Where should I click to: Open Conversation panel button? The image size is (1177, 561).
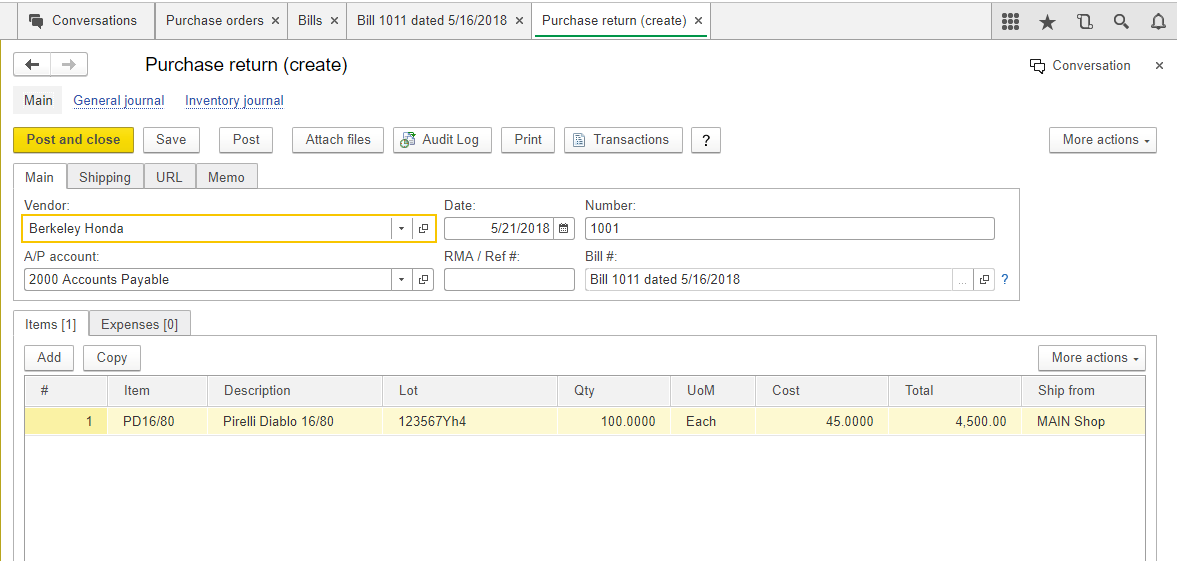(x=1080, y=65)
